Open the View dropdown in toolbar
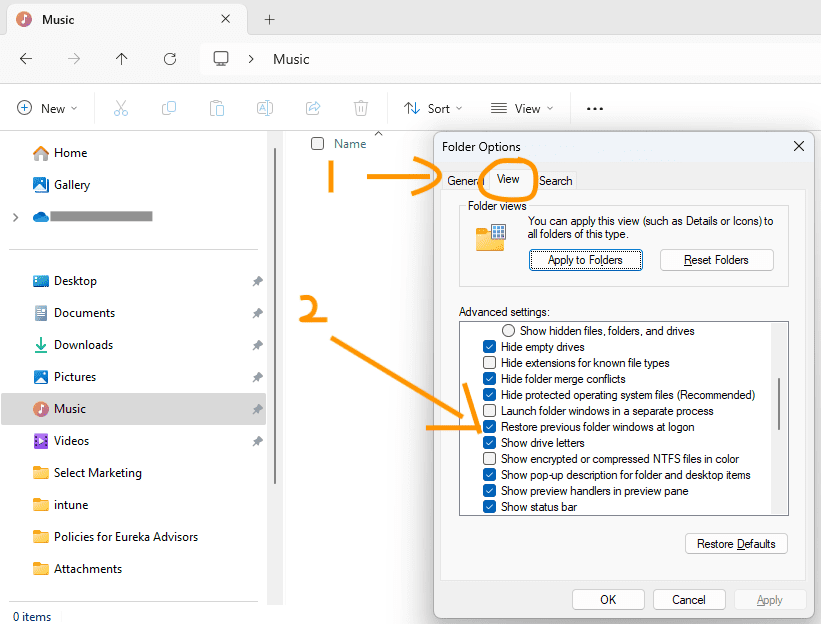Screen dimensions: 821x624 pyautogui.click(x=522, y=108)
